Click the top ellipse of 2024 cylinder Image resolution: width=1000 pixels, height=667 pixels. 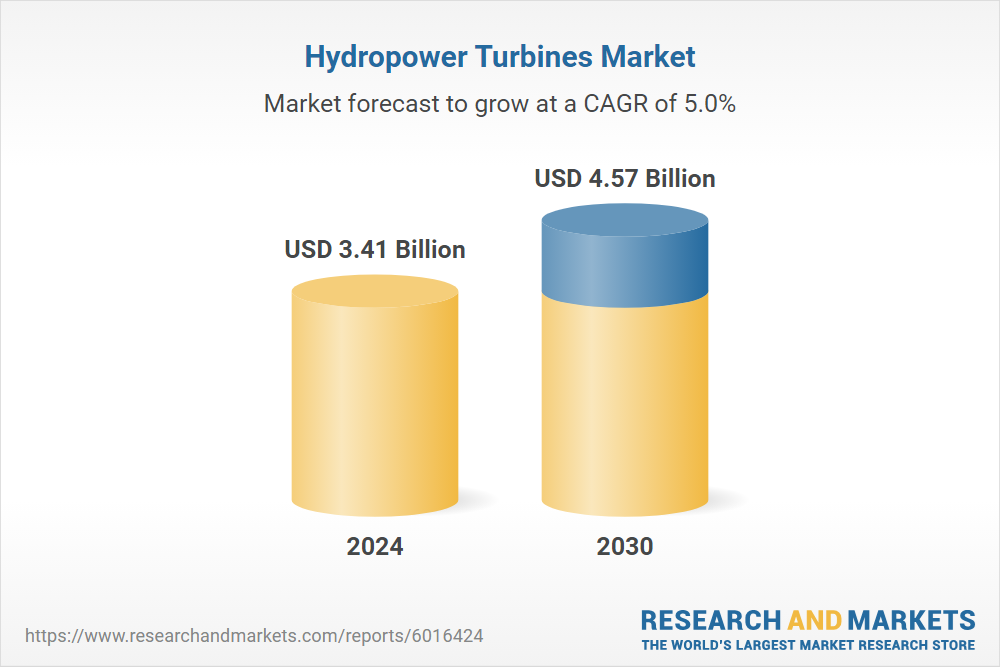(x=375, y=291)
